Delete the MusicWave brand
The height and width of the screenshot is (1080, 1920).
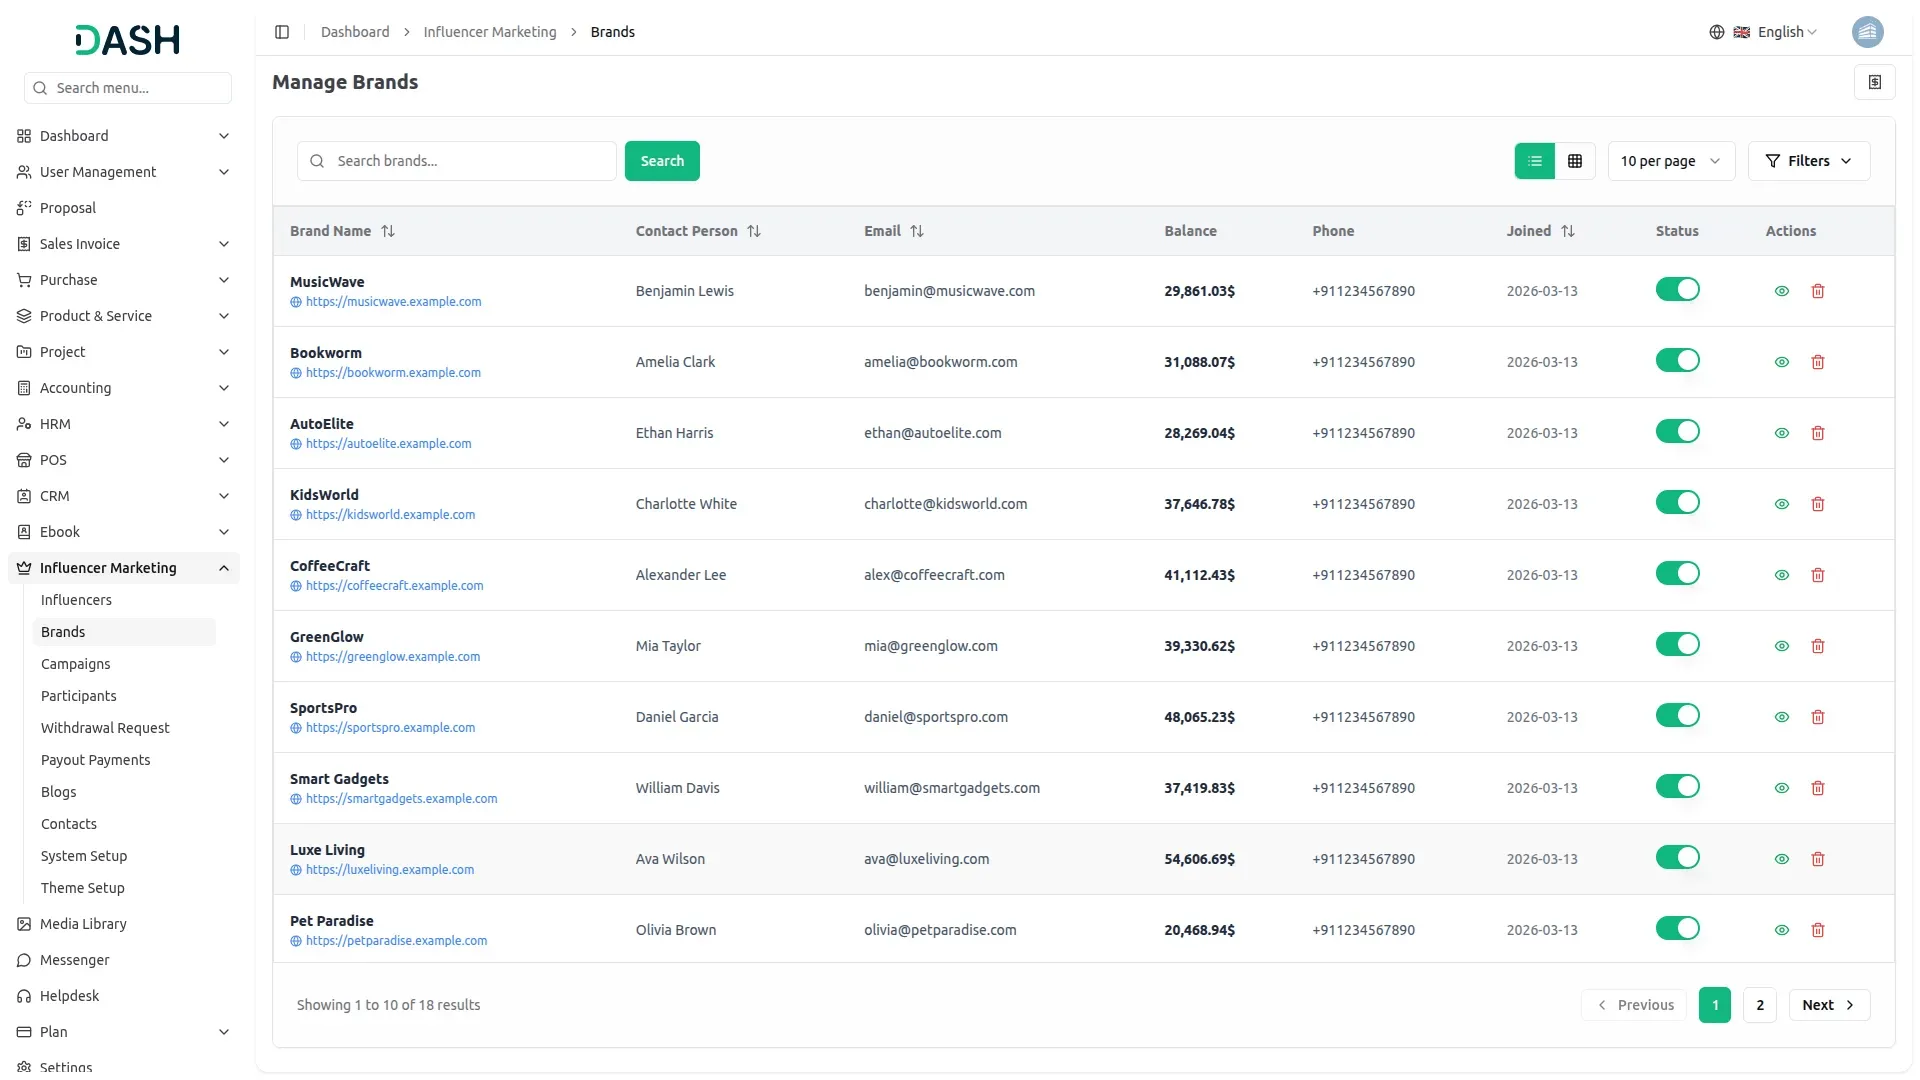(x=1818, y=291)
